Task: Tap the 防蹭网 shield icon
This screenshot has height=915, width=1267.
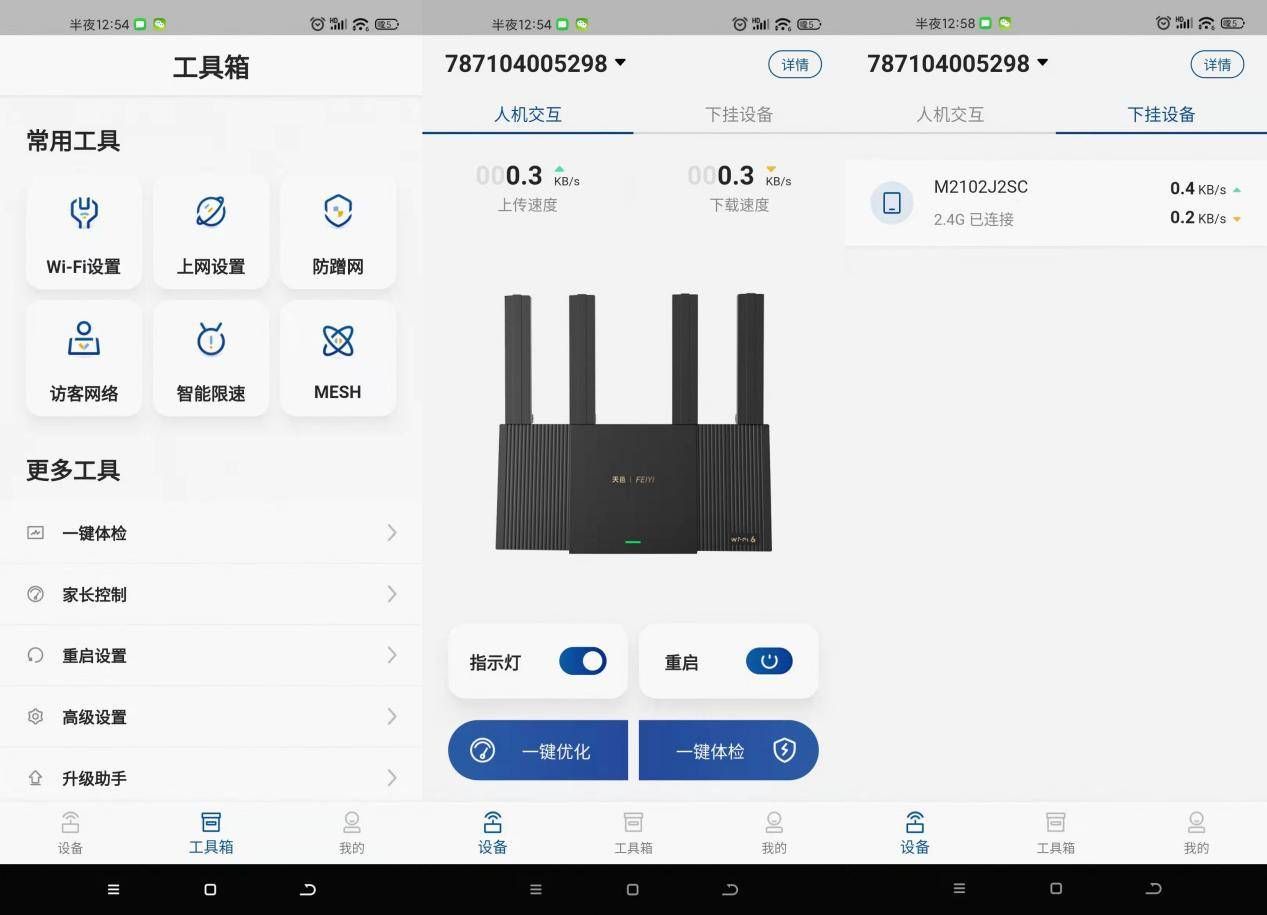Action: pos(338,212)
